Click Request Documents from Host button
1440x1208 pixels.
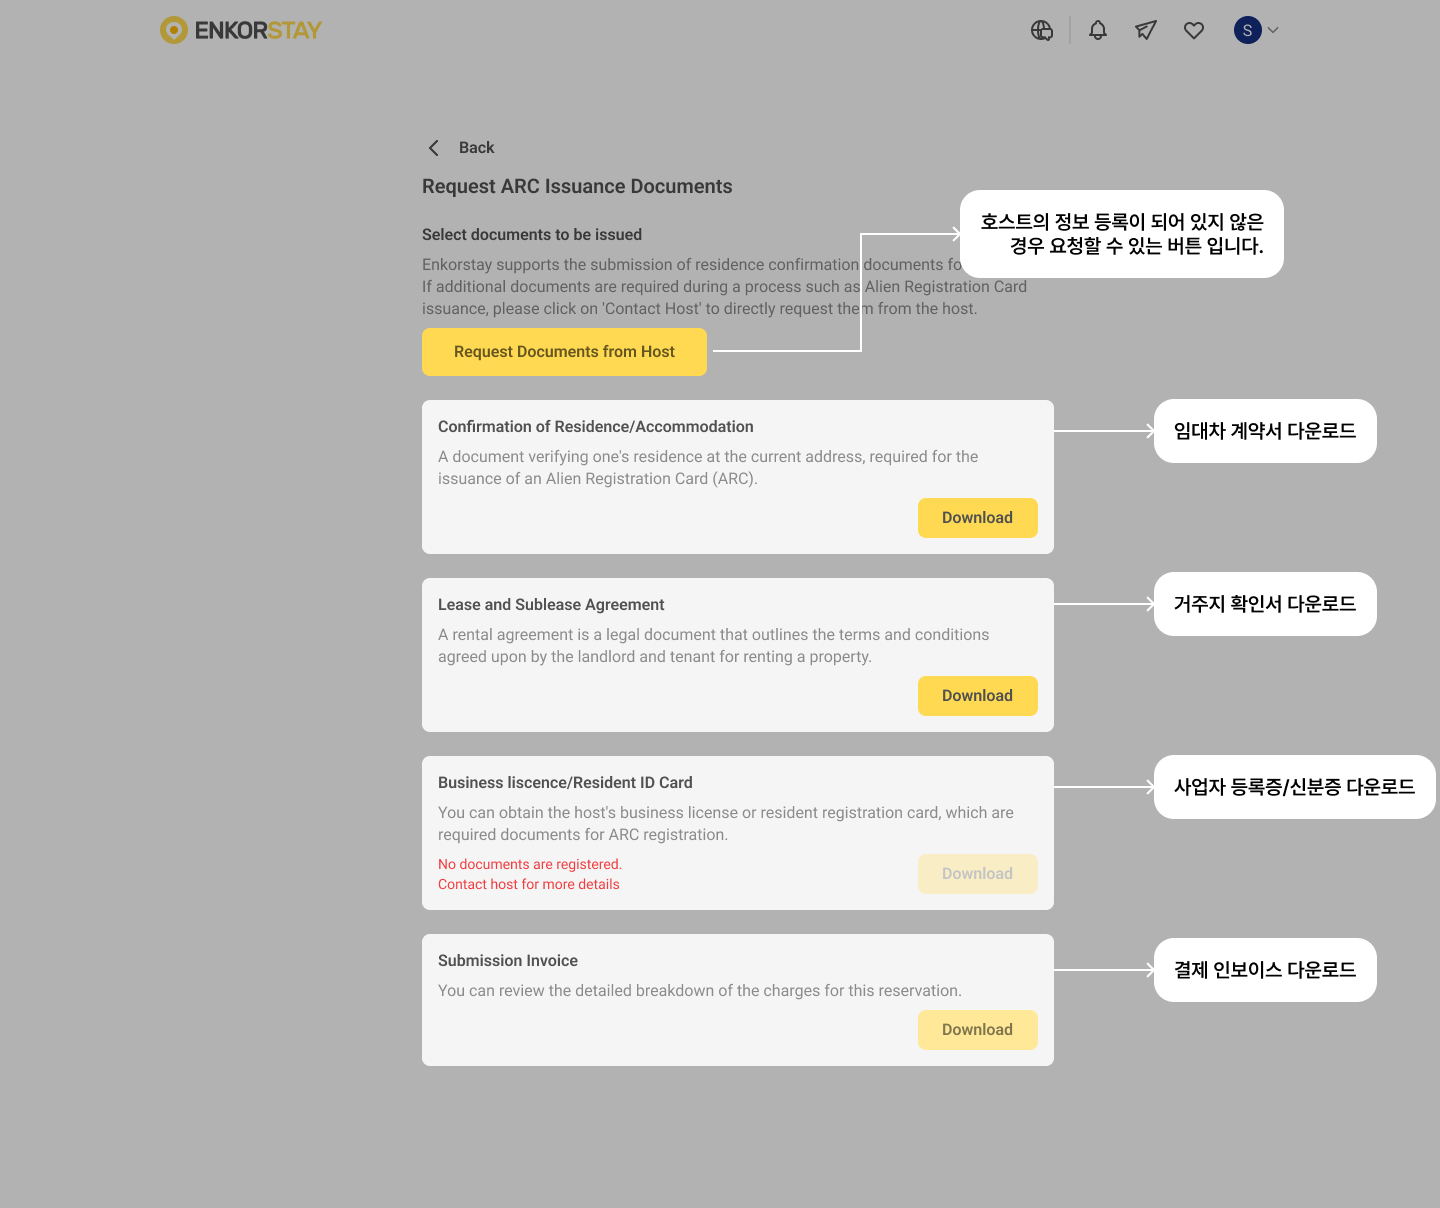pos(564,352)
